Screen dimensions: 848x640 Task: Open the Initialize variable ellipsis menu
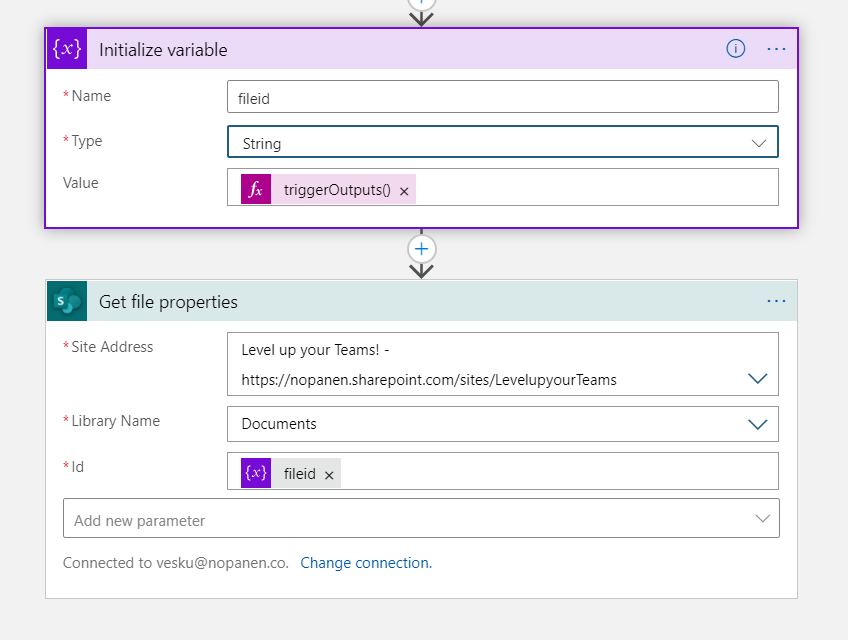click(776, 49)
